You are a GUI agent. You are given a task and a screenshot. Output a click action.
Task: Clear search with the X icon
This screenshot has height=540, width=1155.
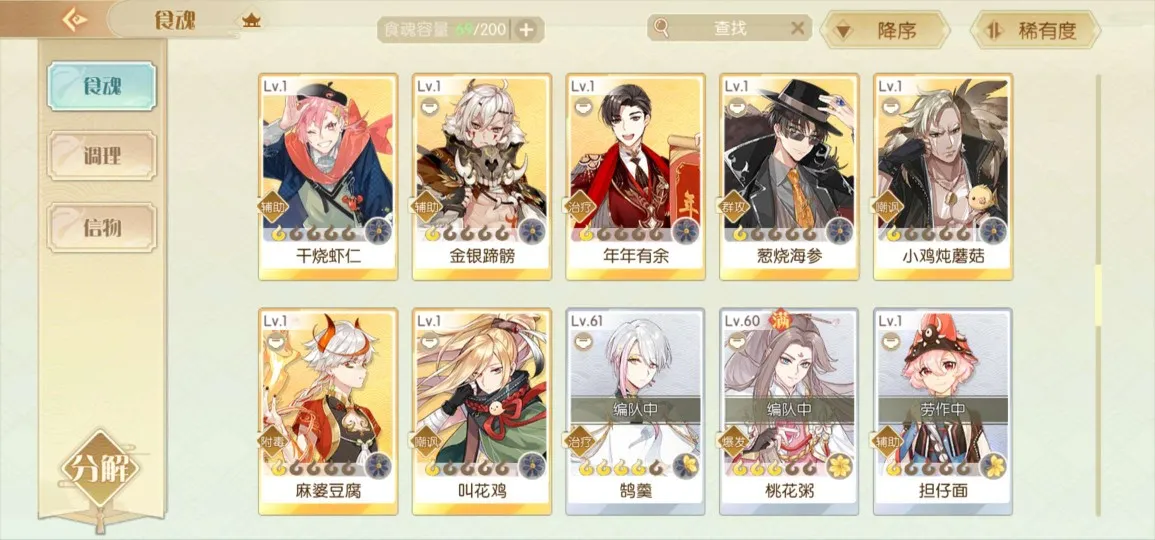(797, 28)
